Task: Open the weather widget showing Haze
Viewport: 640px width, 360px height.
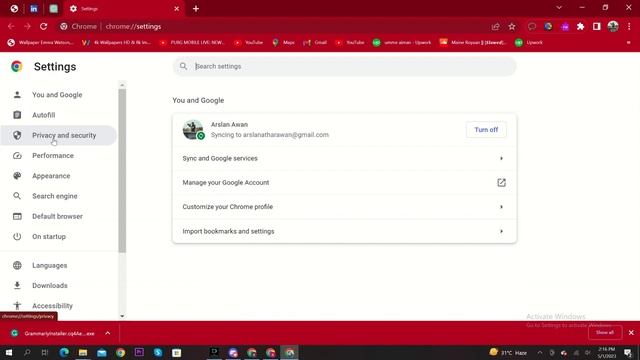Action: 508,353
